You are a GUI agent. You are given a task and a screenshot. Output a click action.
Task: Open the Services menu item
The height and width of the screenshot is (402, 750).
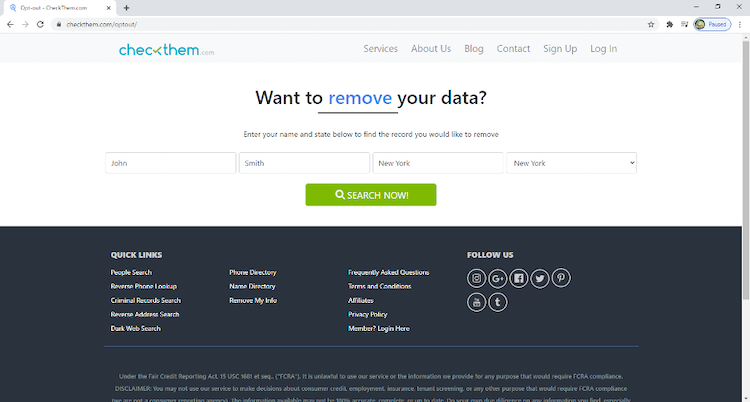tap(380, 48)
